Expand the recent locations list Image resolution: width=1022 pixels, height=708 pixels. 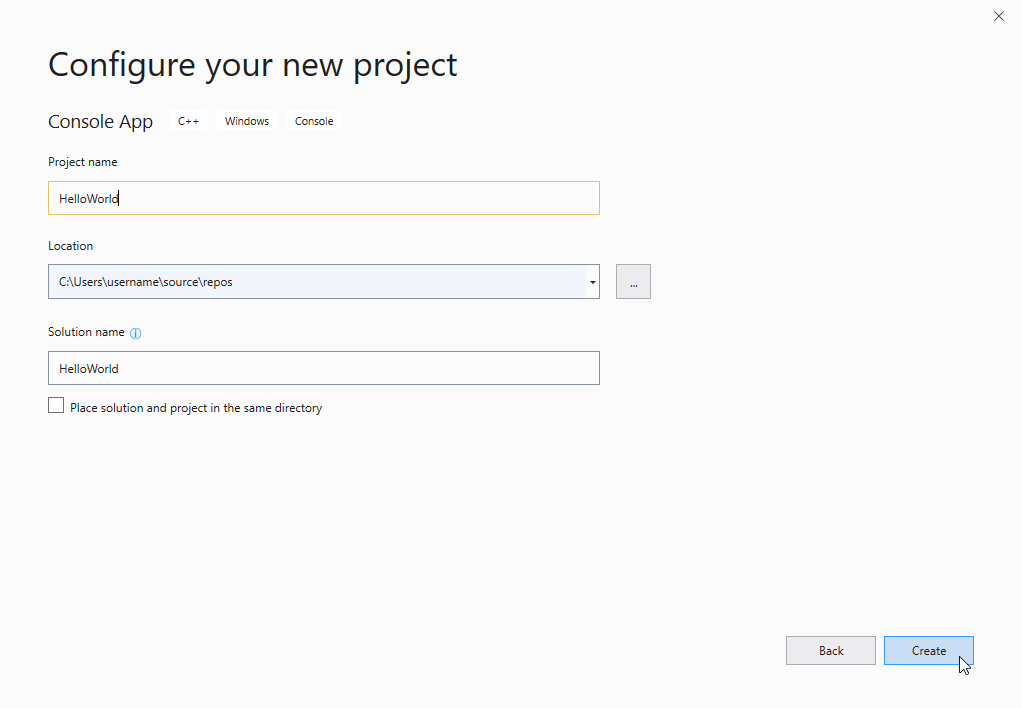(592, 281)
